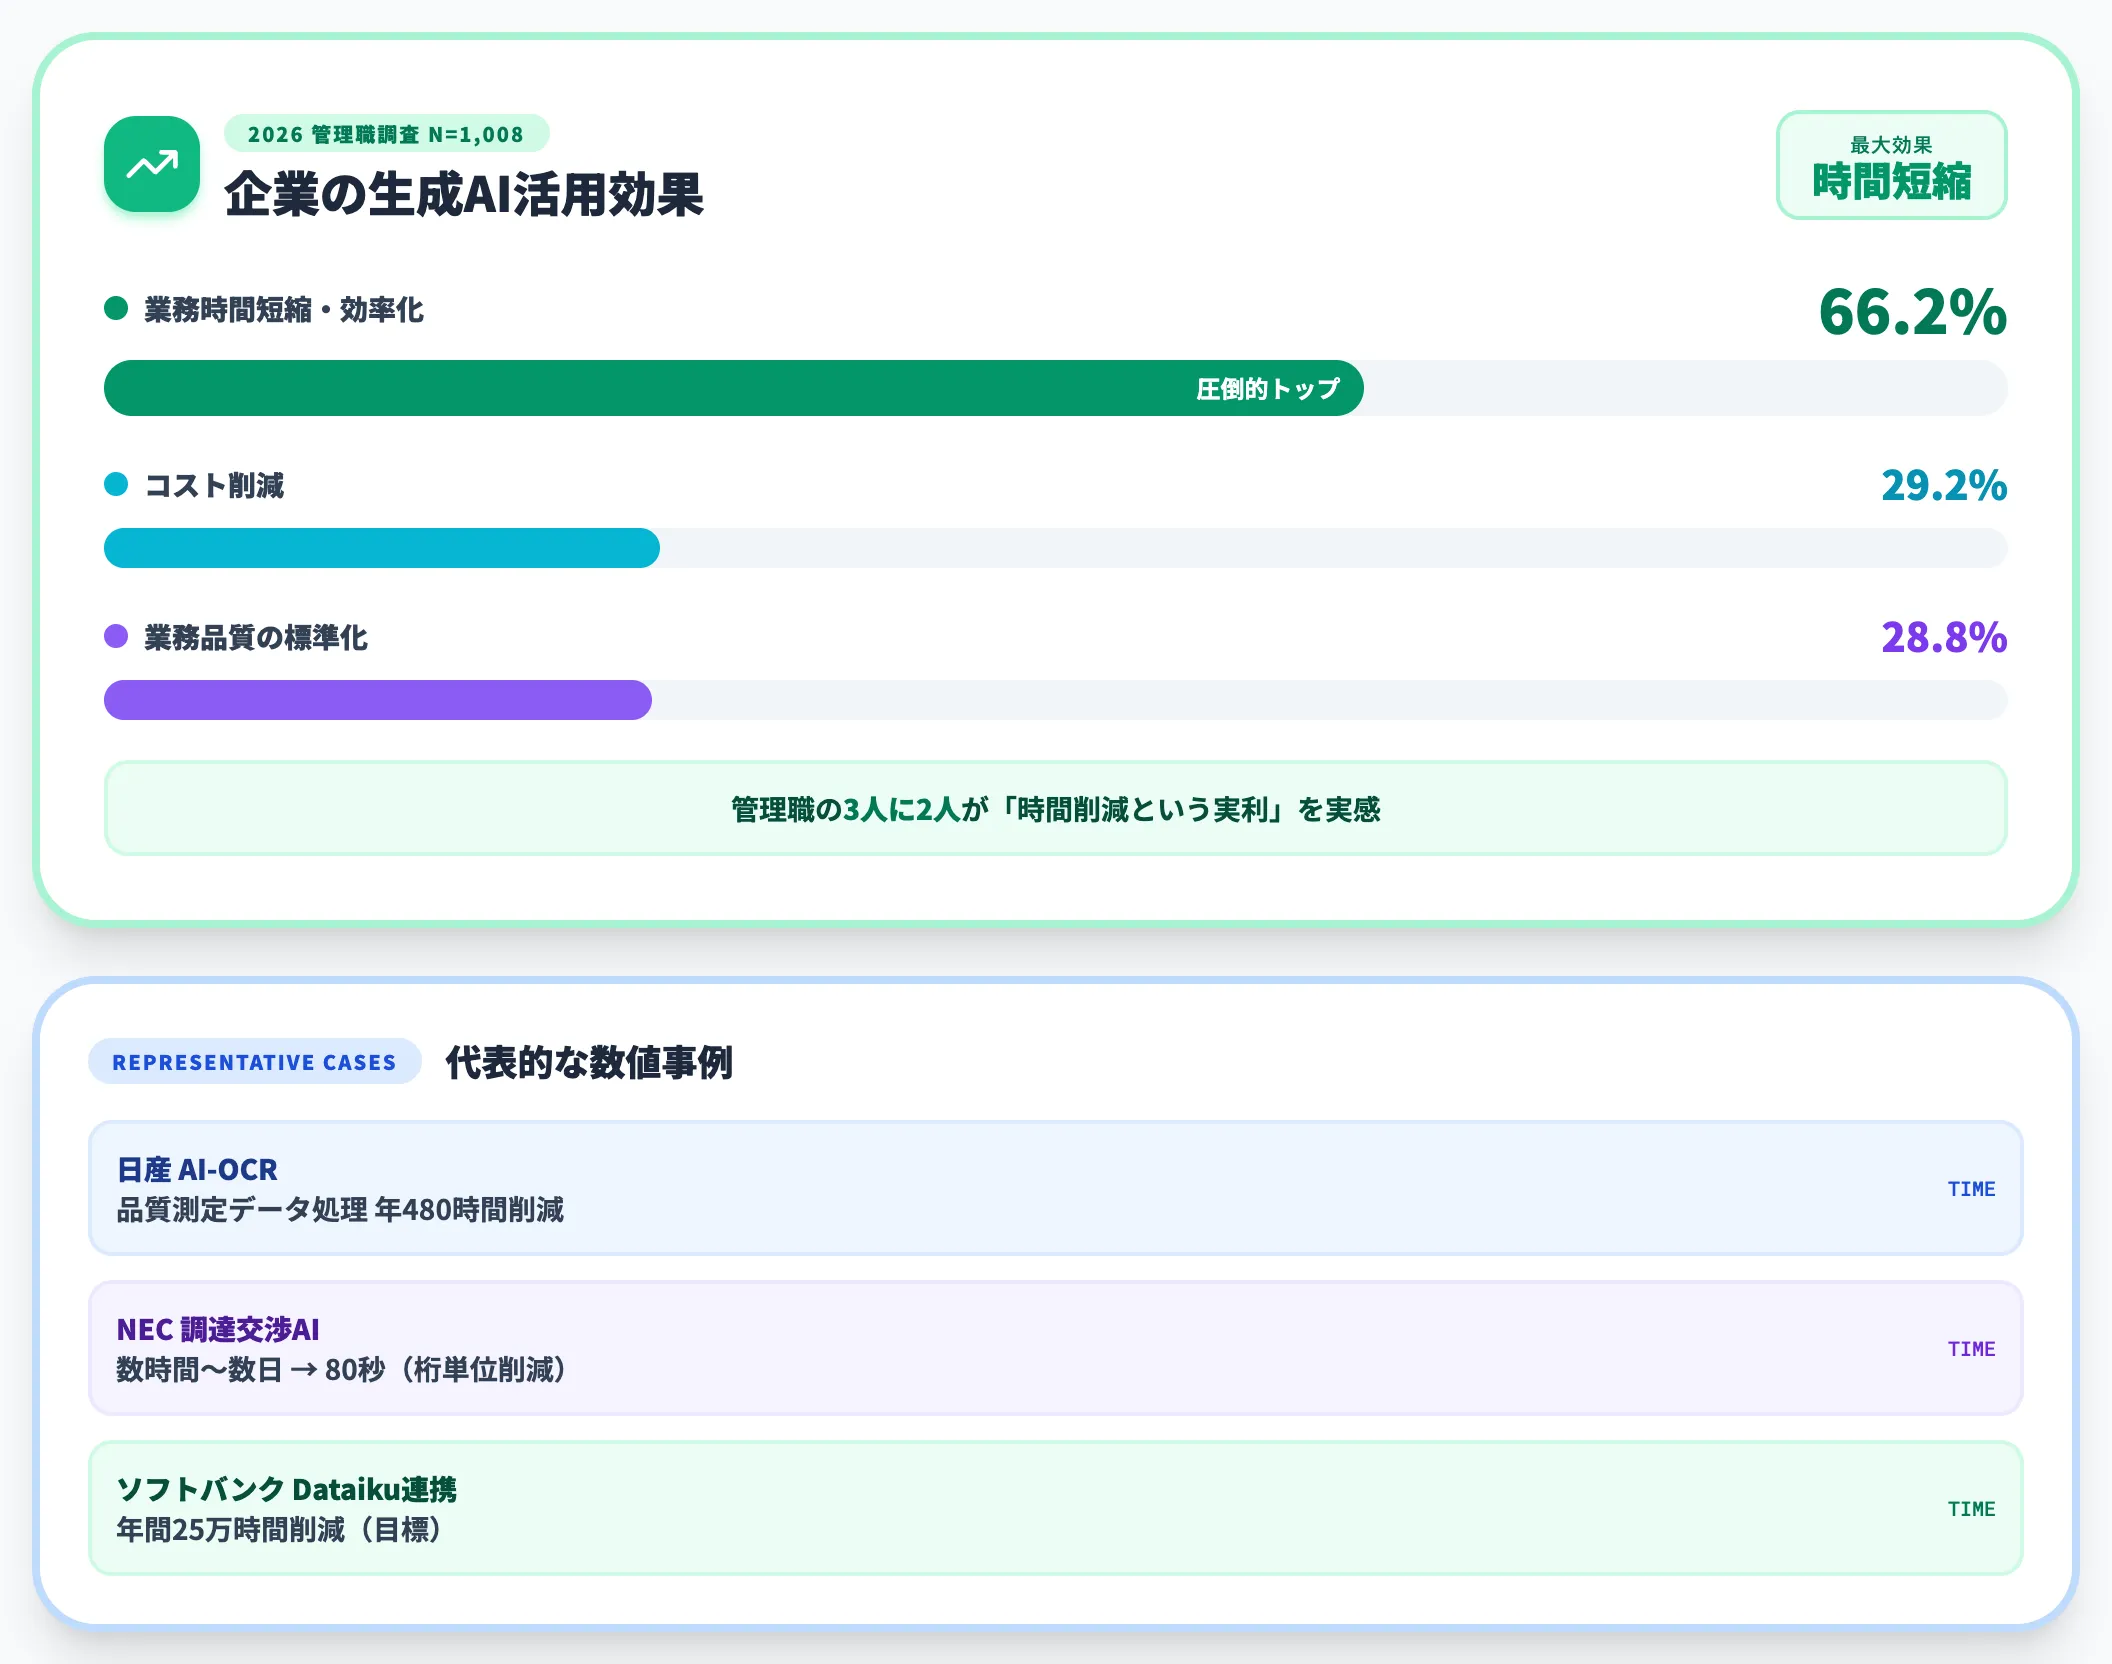The image size is (2112, 1664).
Task: Click 品質測定データ処理 年480時間削減 text
Action: (x=340, y=1210)
